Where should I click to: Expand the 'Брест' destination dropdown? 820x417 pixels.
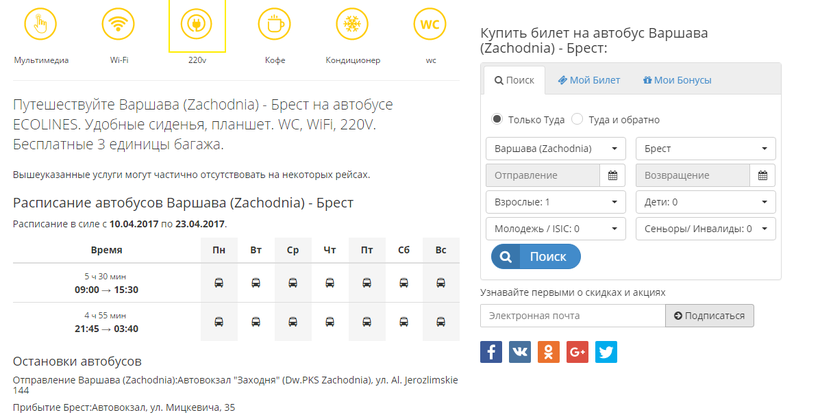[x=705, y=148]
